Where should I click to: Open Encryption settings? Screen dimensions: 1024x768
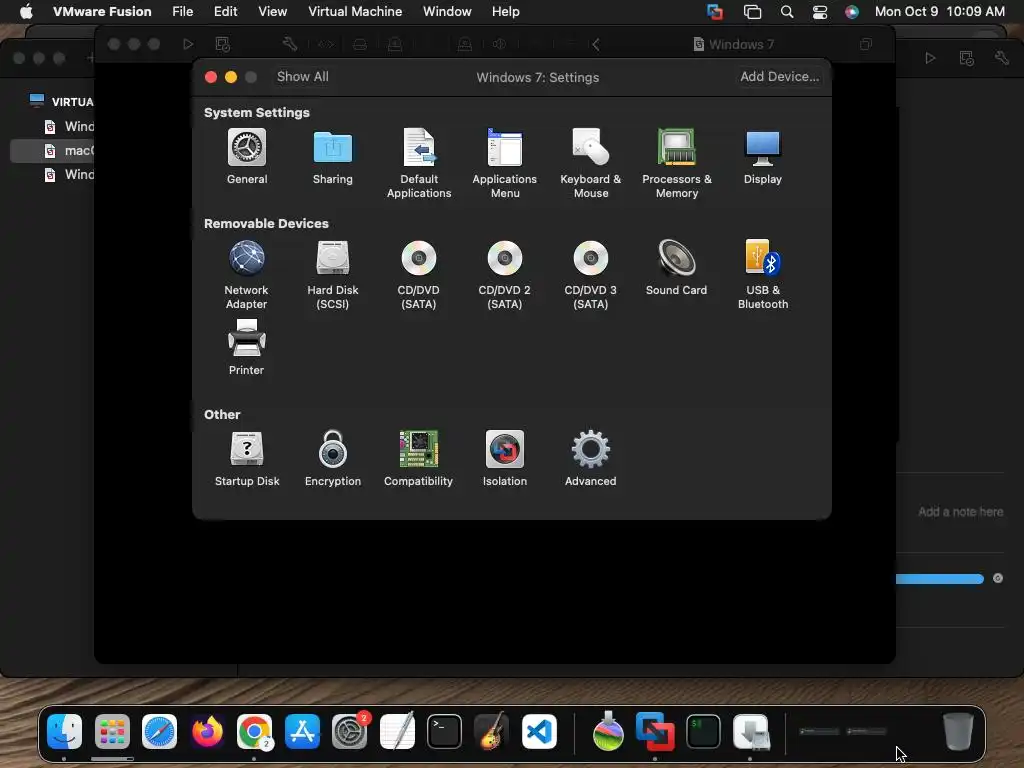click(x=332, y=458)
